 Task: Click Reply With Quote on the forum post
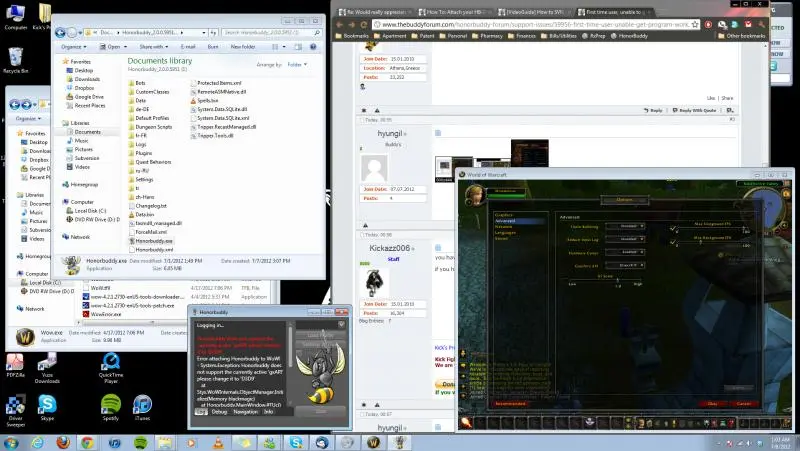pyautogui.click(x=694, y=110)
